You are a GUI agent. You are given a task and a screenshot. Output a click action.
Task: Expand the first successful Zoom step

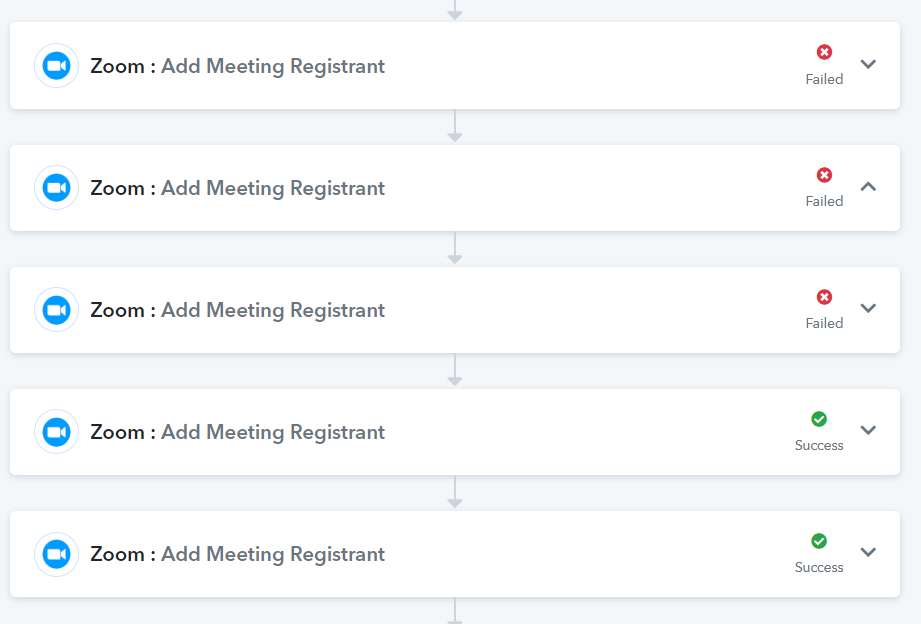point(868,430)
